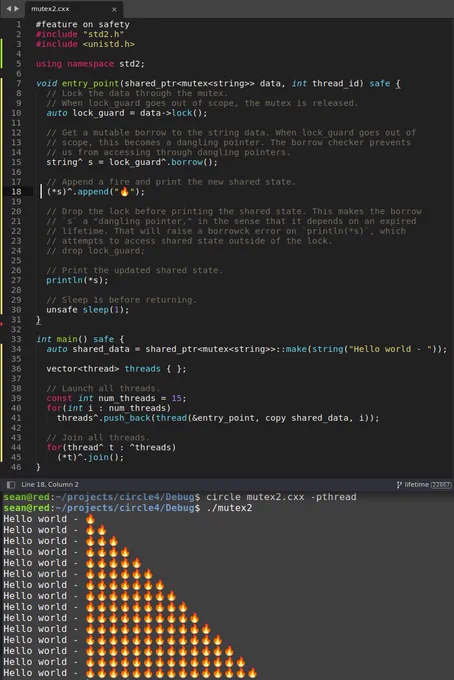Viewport: 454px width, 680px height.
Task: Click the 'threads^.push_back' line
Action: click(218, 418)
